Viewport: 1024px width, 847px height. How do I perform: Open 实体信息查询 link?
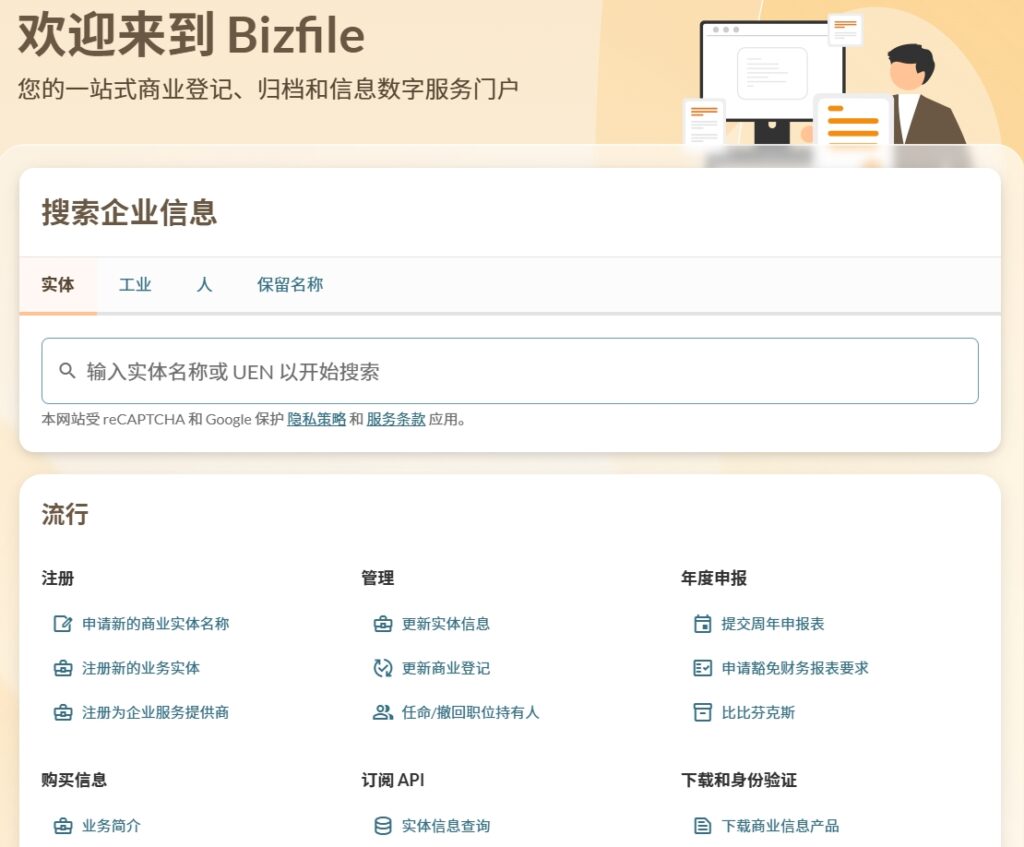click(x=446, y=826)
